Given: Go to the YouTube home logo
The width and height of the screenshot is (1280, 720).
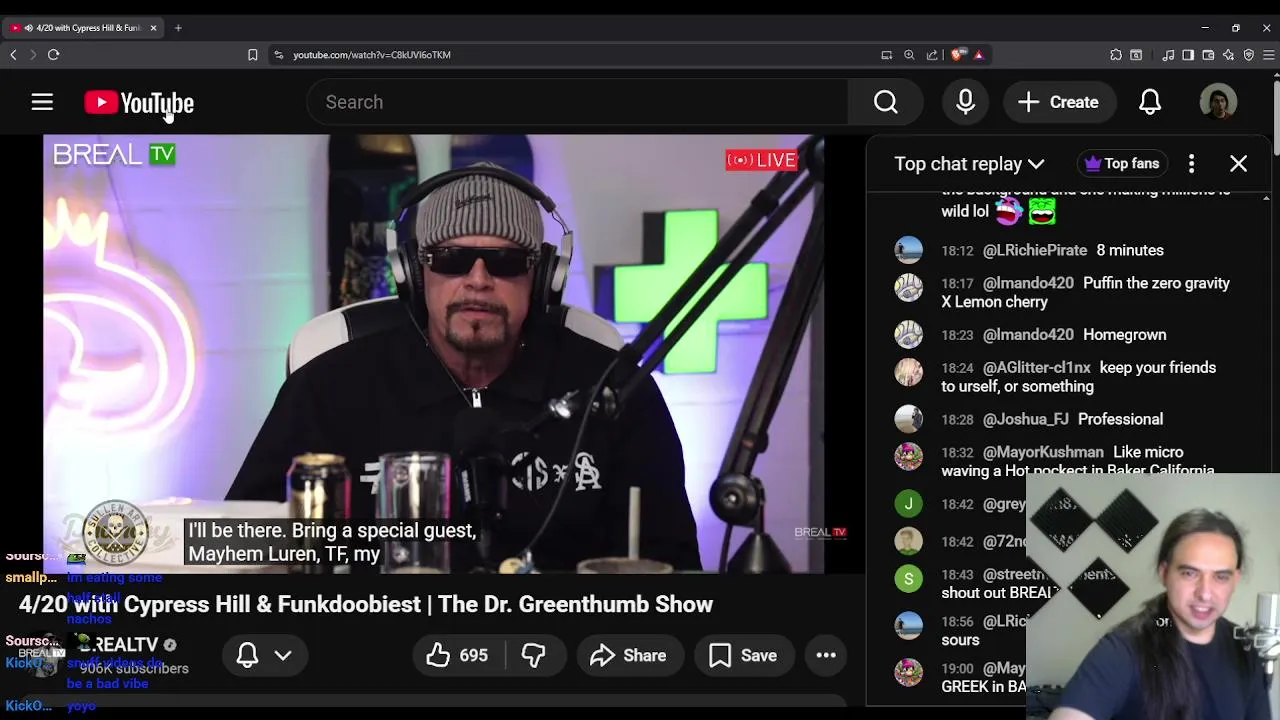Looking at the screenshot, I should tap(139, 103).
